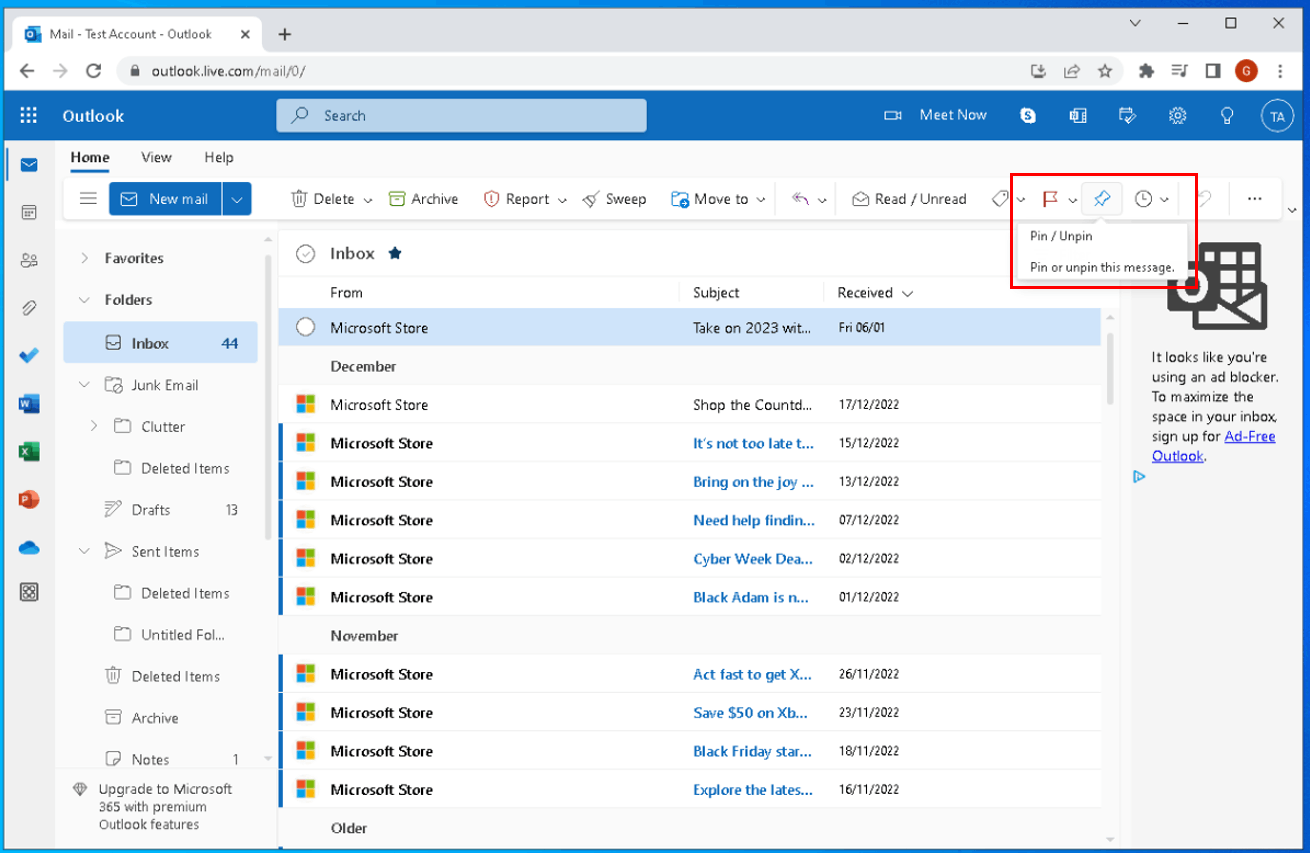Toggle Inbox favorite star
Image resolution: width=1310 pixels, height=853 pixels.
click(x=395, y=254)
